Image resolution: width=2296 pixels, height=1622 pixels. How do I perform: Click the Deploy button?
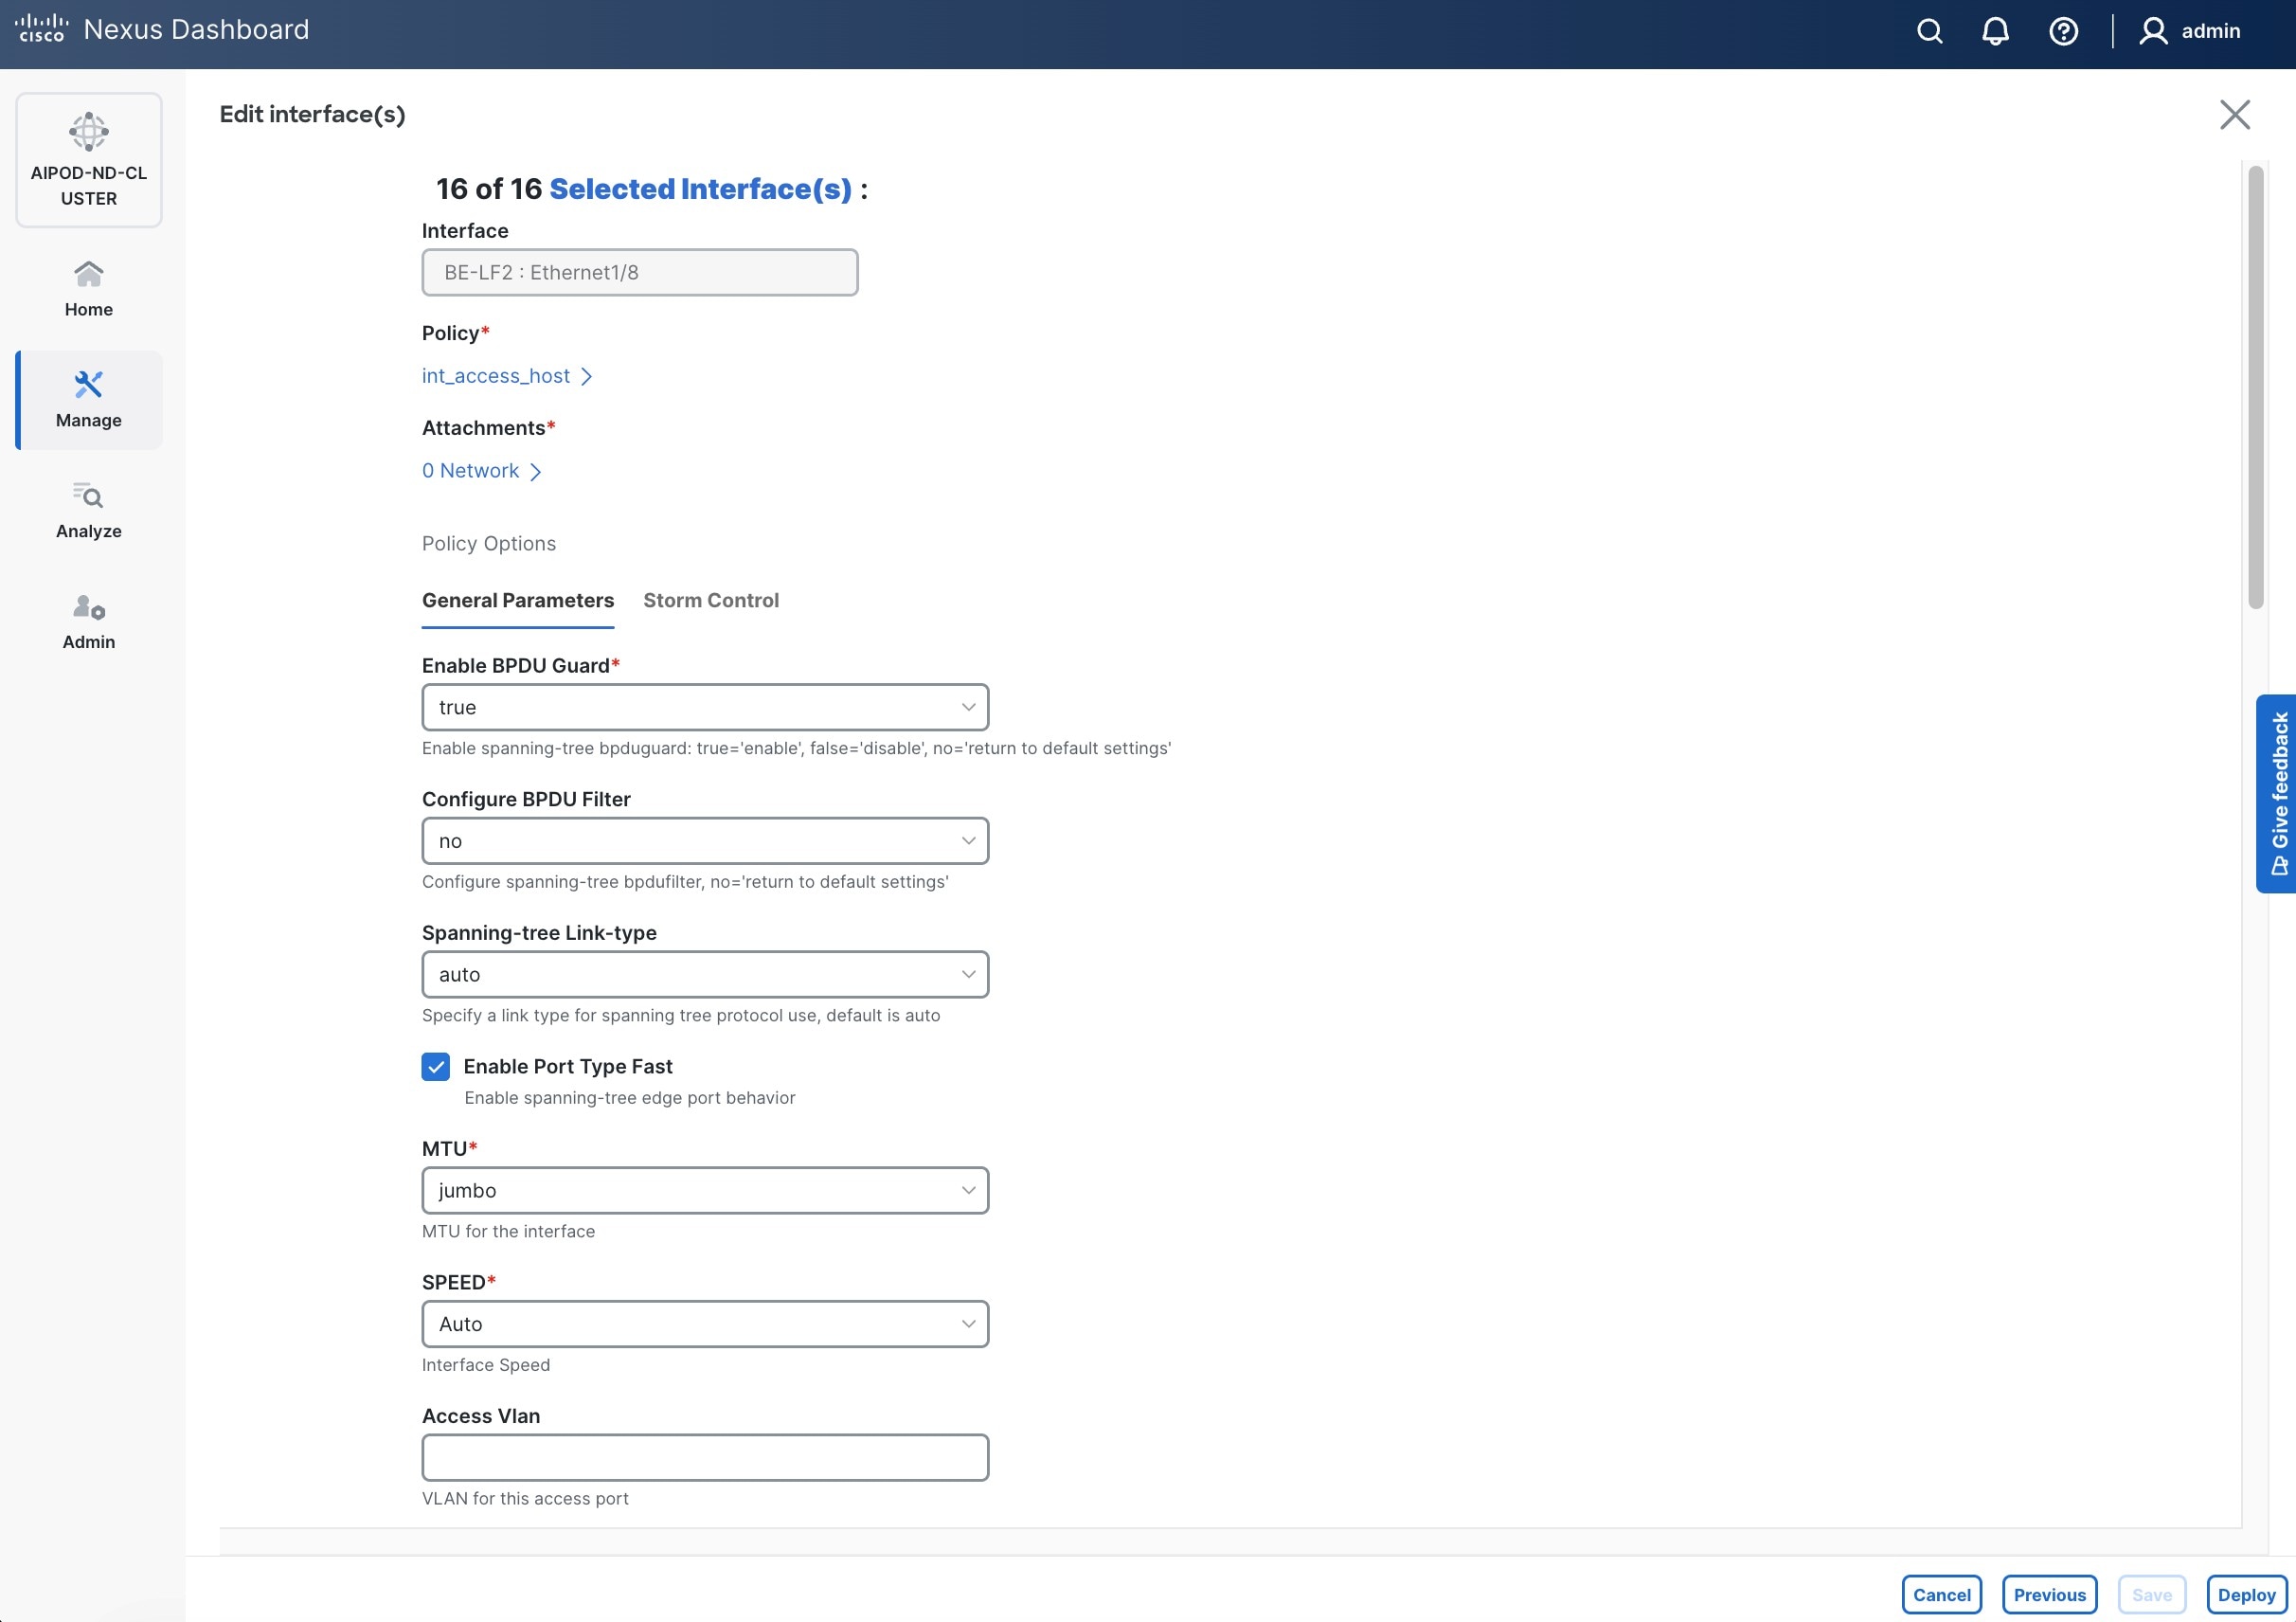point(2245,1594)
